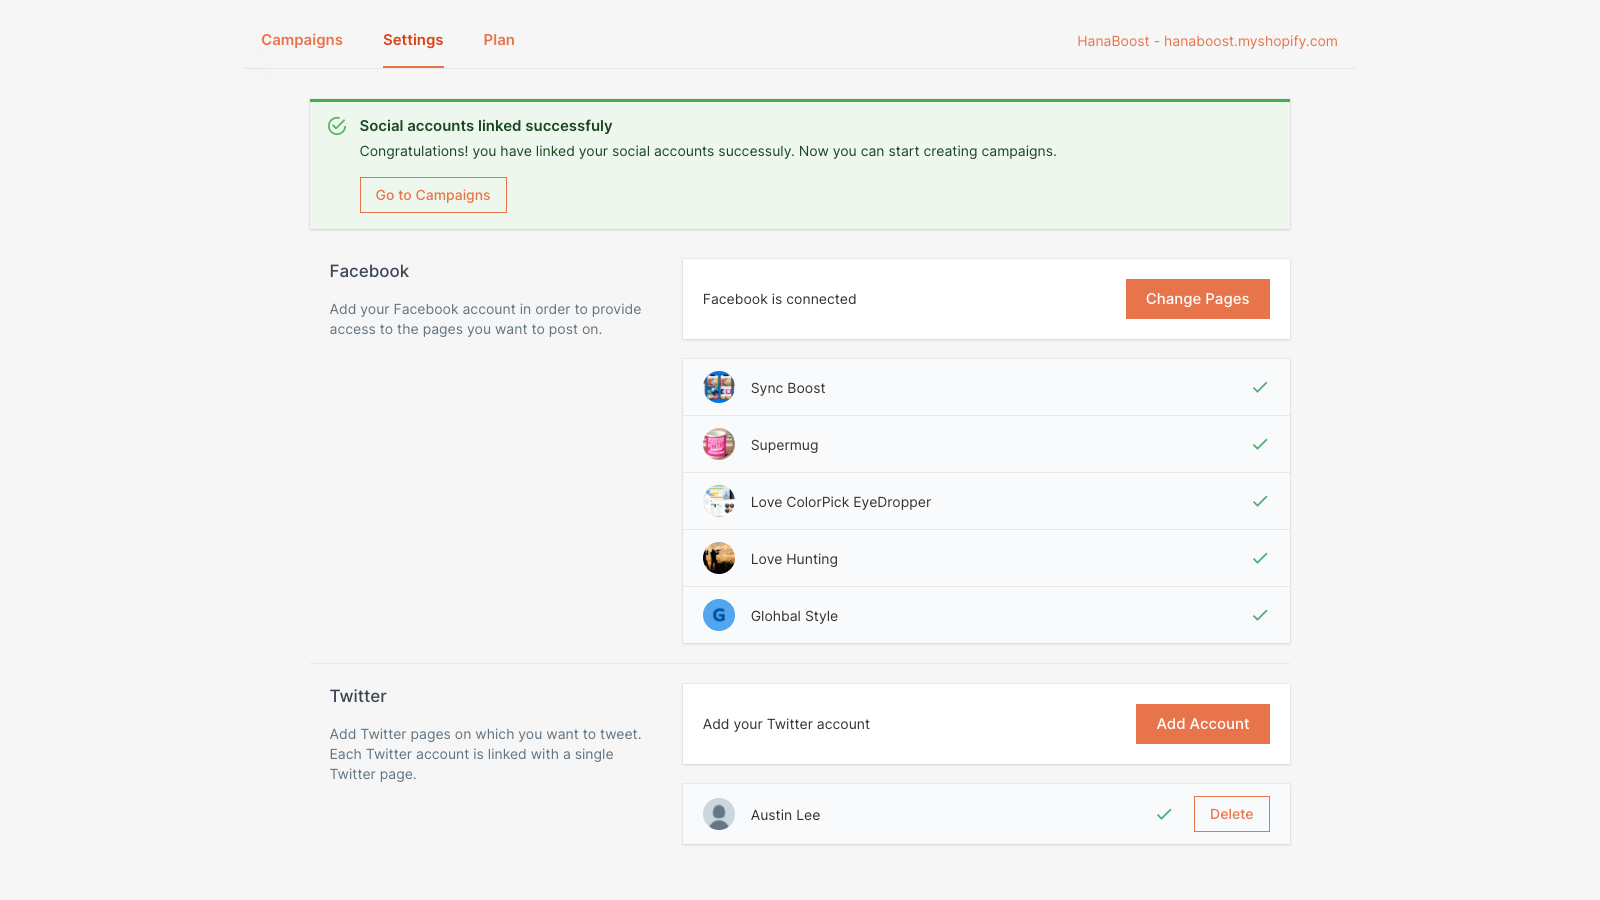Viewport: 1600px width, 900px height.
Task: Click the Sync Boost page avatar icon
Action: point(718,387)
